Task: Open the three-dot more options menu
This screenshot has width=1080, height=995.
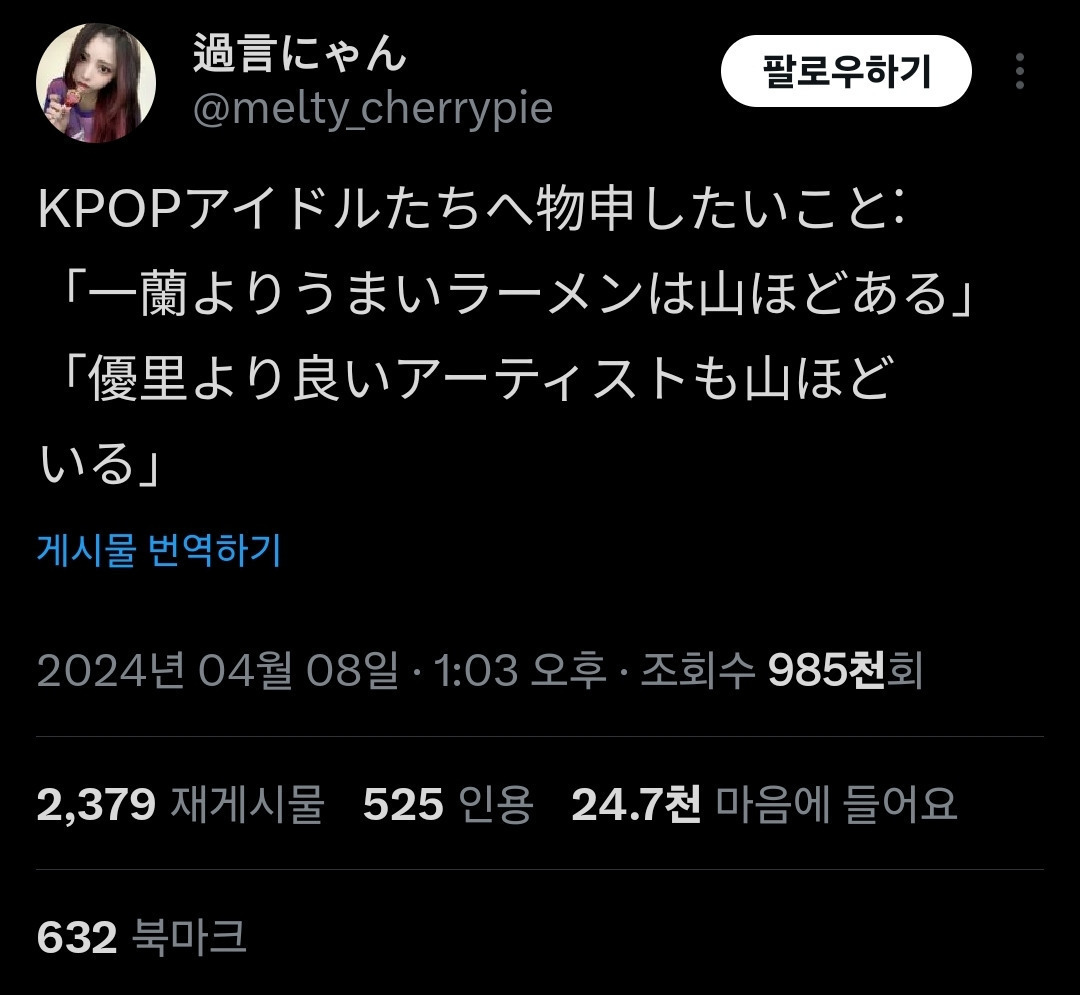Action: pyautogui.click(x=1020, y=71)
